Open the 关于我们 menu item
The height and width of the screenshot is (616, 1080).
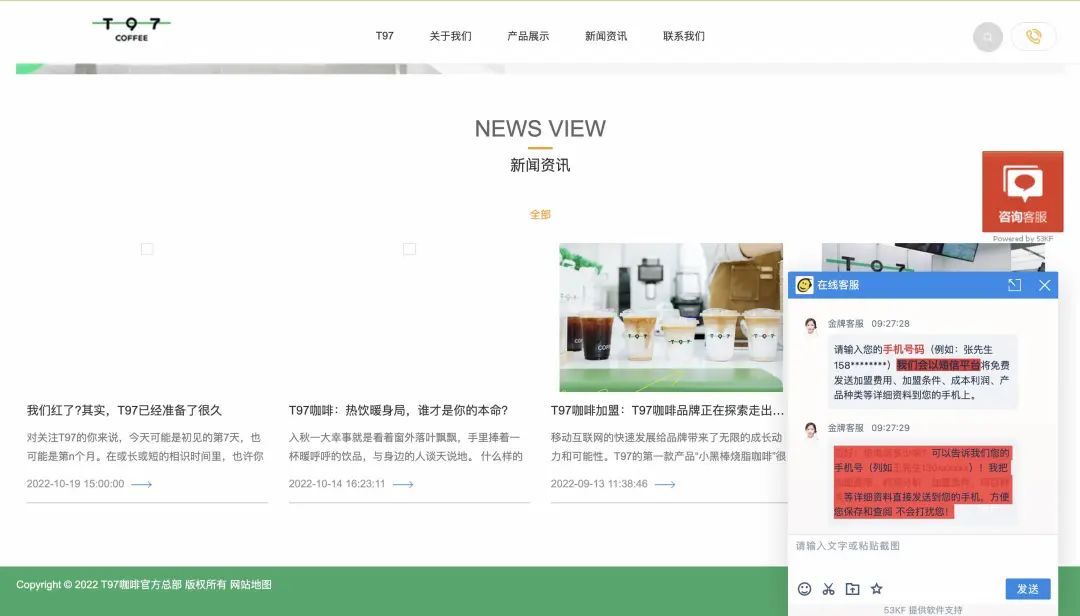click(x=450, y=36)
